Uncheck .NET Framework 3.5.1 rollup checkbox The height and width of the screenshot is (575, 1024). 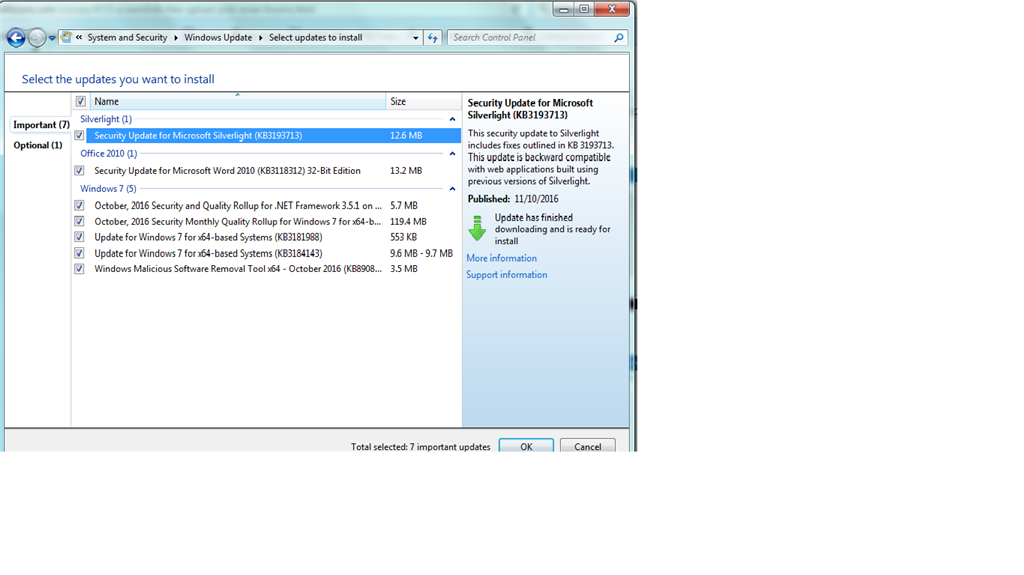(79, 205)
